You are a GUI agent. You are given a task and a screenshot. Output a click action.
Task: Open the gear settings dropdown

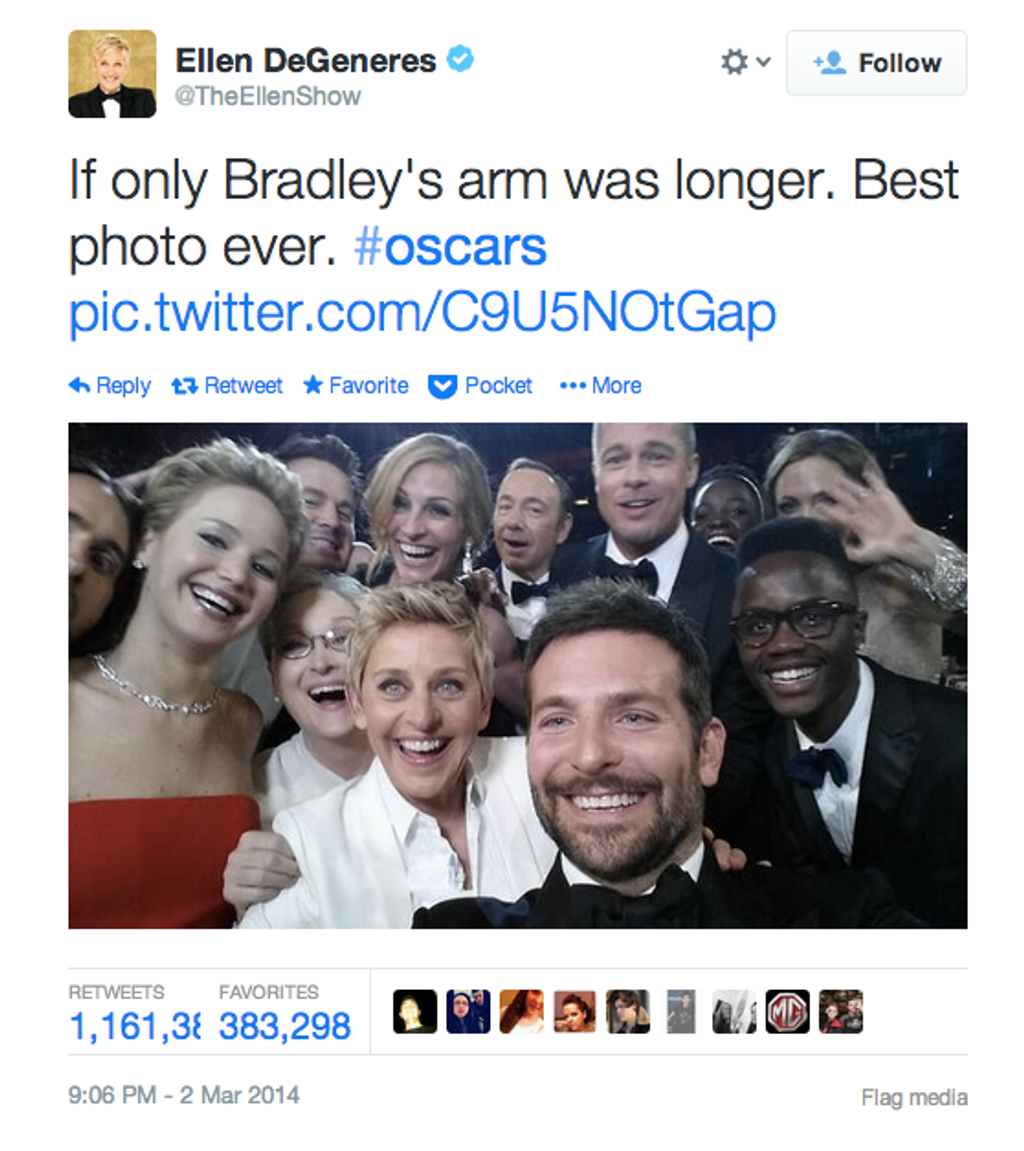745,63
